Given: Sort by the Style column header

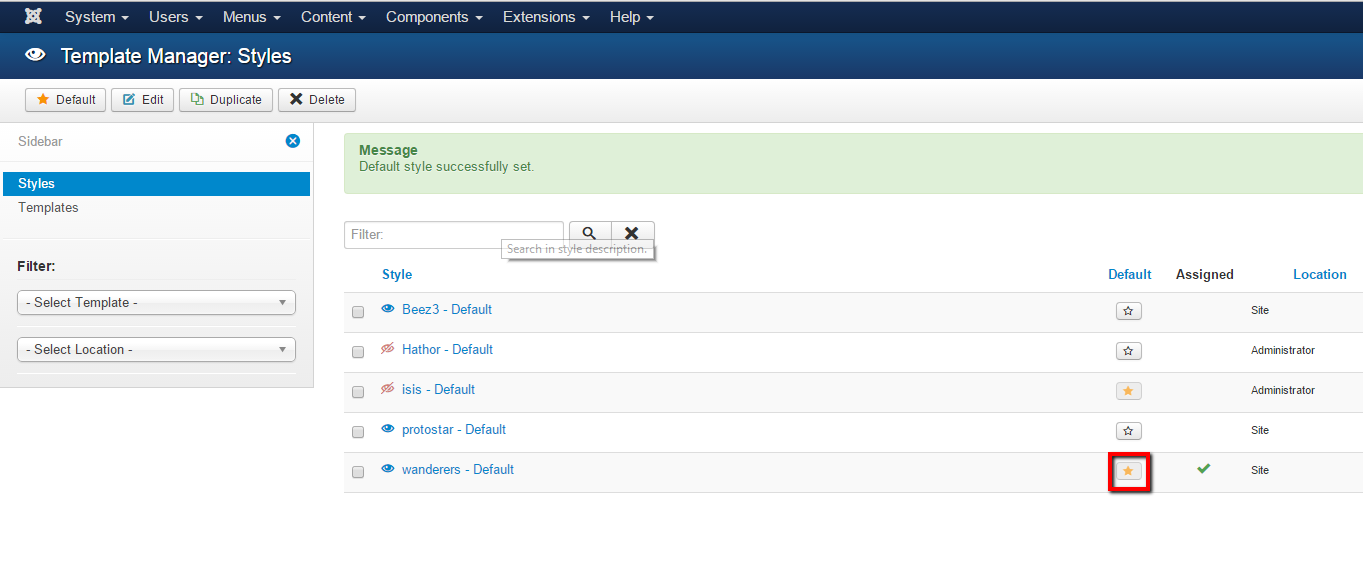Looking at the screenshot, I should pos(397,274).
